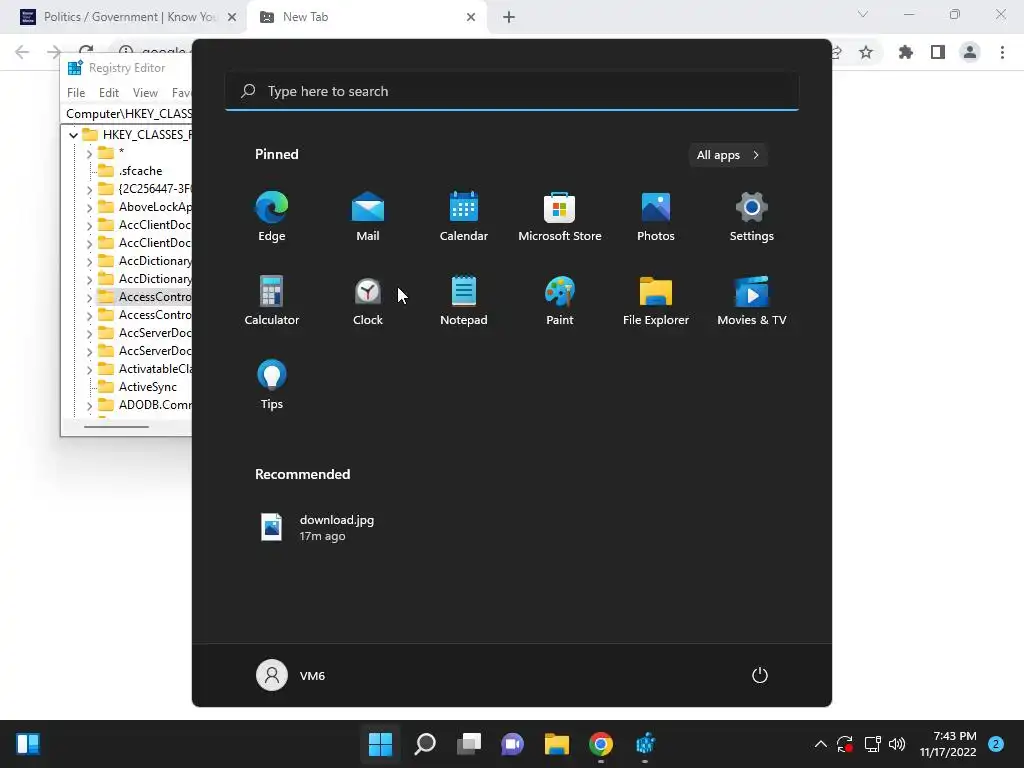Open the Chrome extensions puzzle menu
Screen dimensions: 1024x768
point(905,52)
